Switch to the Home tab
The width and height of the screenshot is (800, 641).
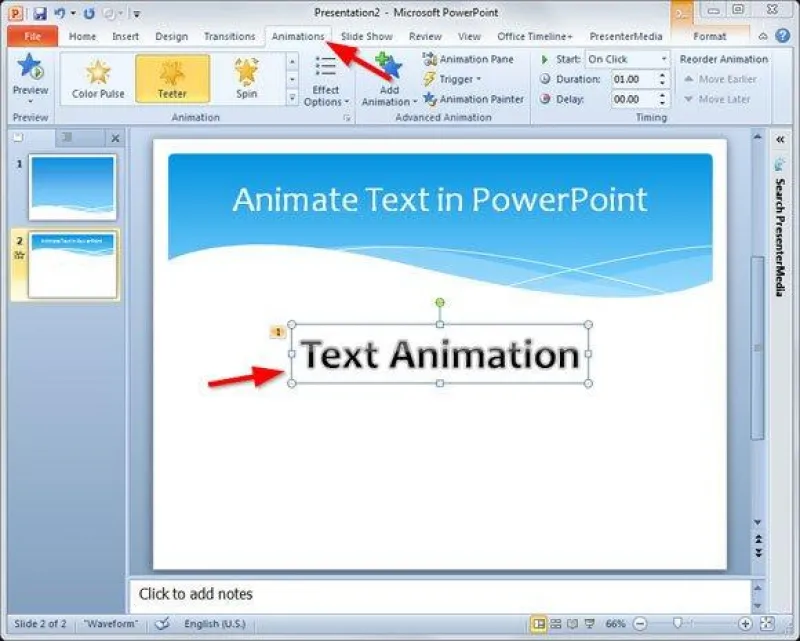(82, 36)
